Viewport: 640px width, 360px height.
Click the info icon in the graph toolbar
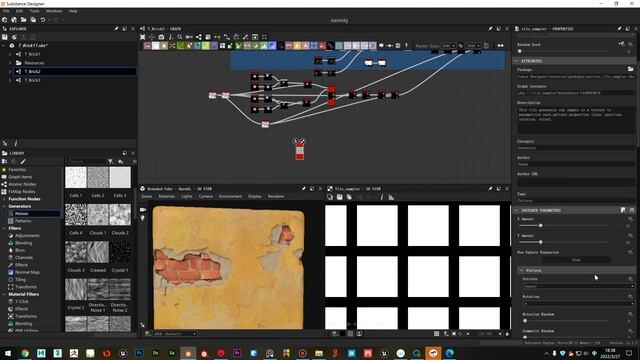pos(171,37)
